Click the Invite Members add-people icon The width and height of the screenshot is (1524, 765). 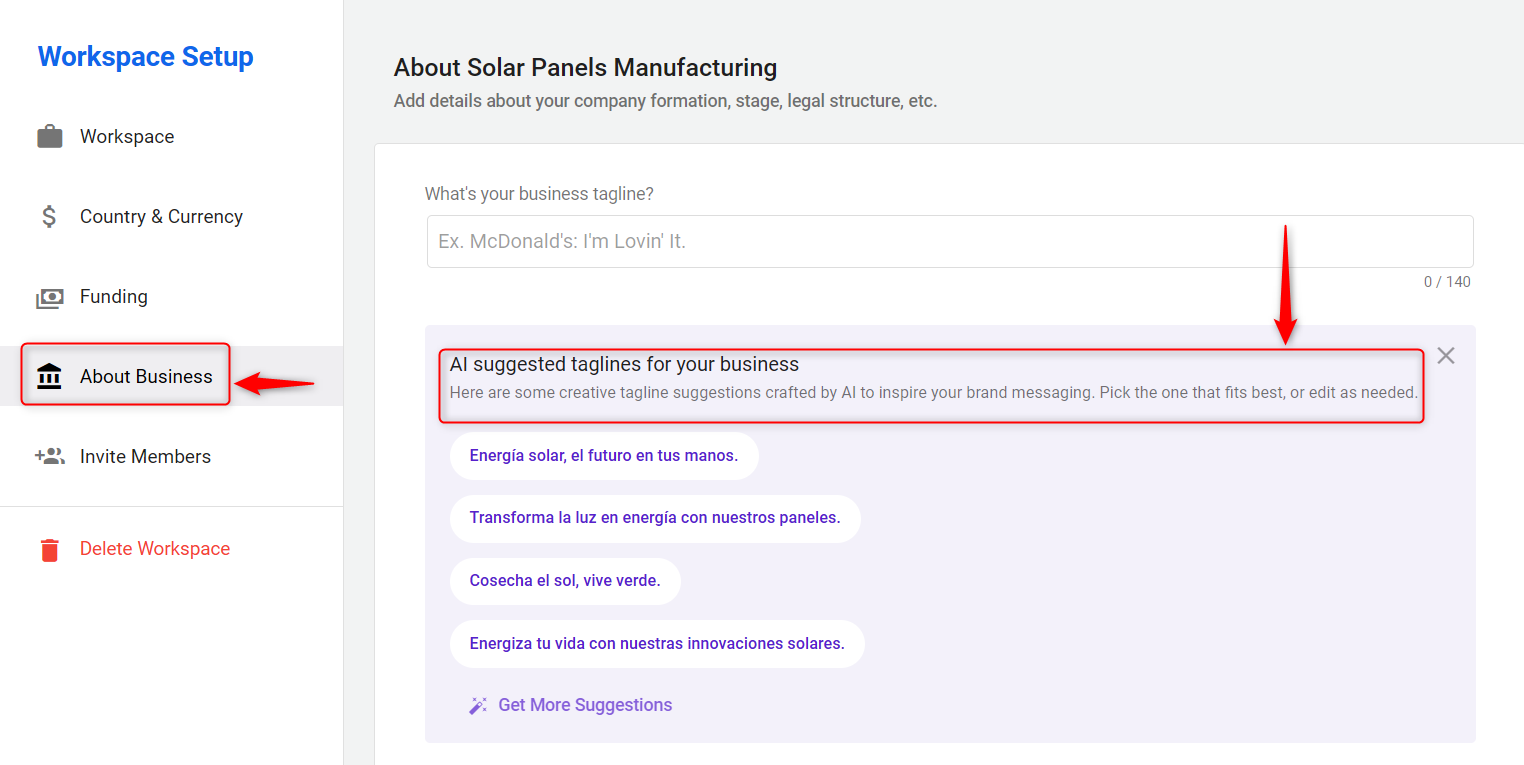[x=49, y=457]
